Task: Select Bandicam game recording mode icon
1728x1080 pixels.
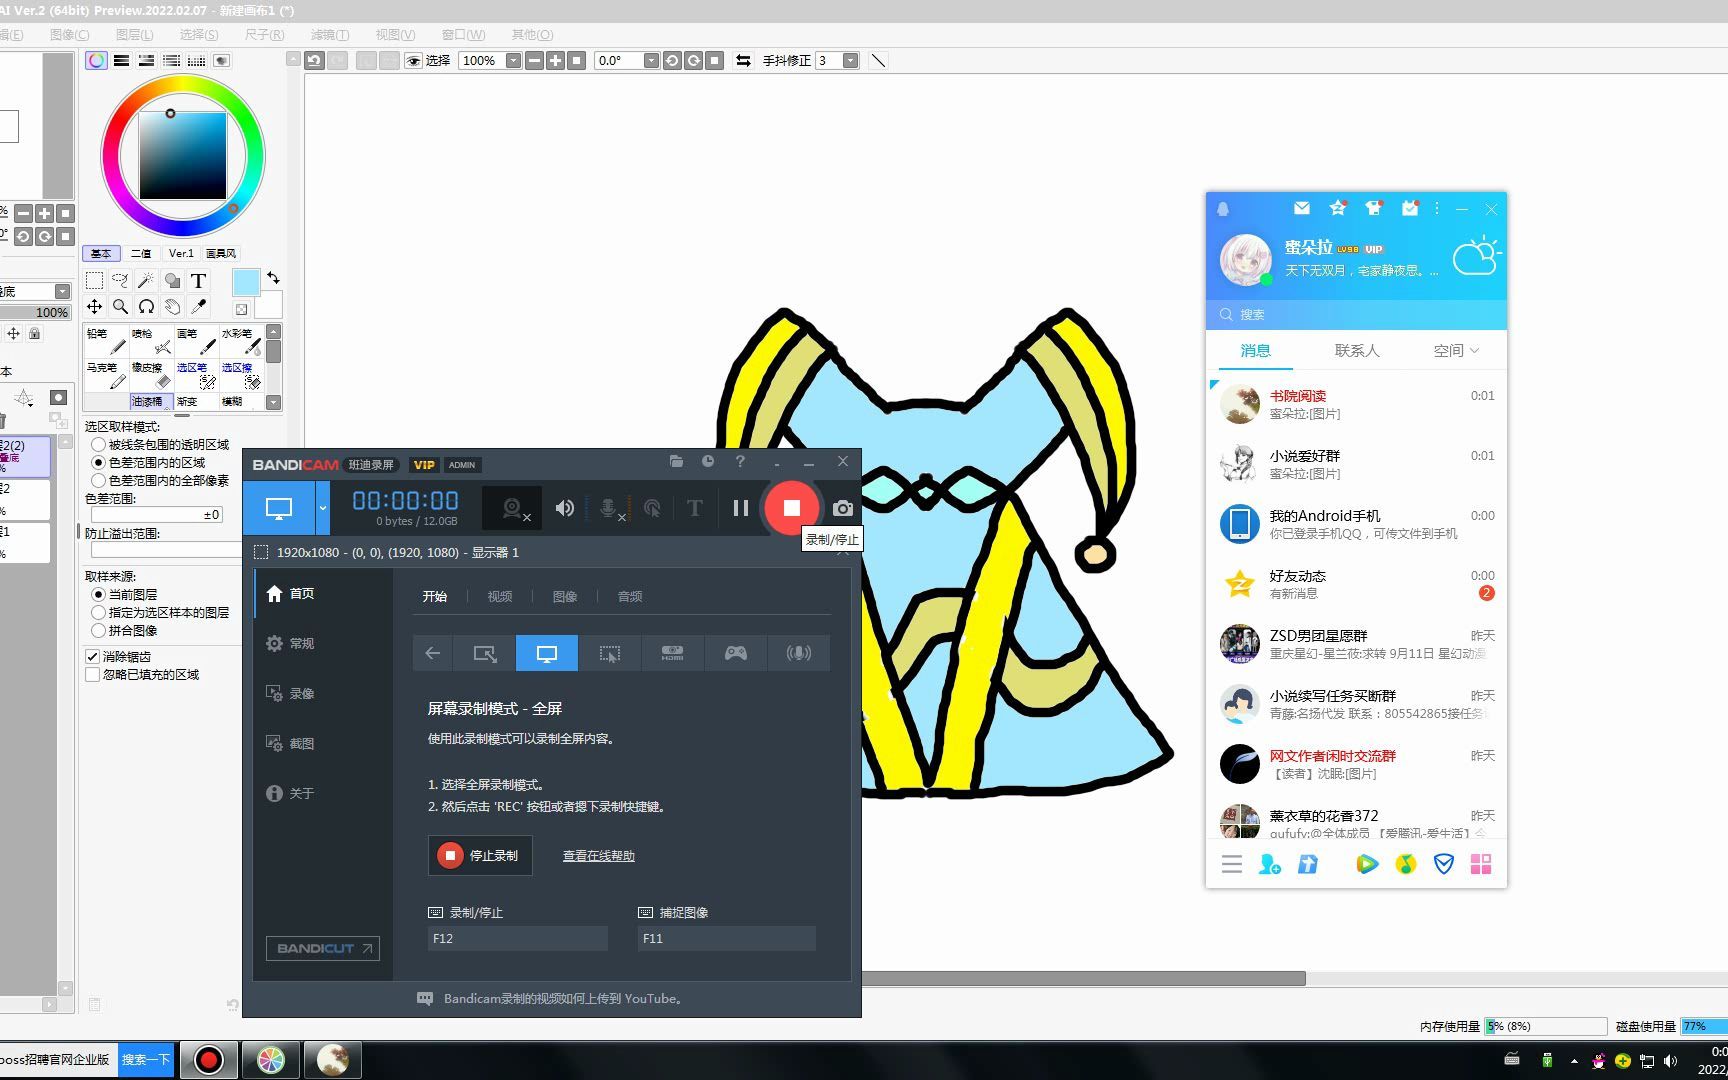Action: pyautogui.click(x=736, y=653)
